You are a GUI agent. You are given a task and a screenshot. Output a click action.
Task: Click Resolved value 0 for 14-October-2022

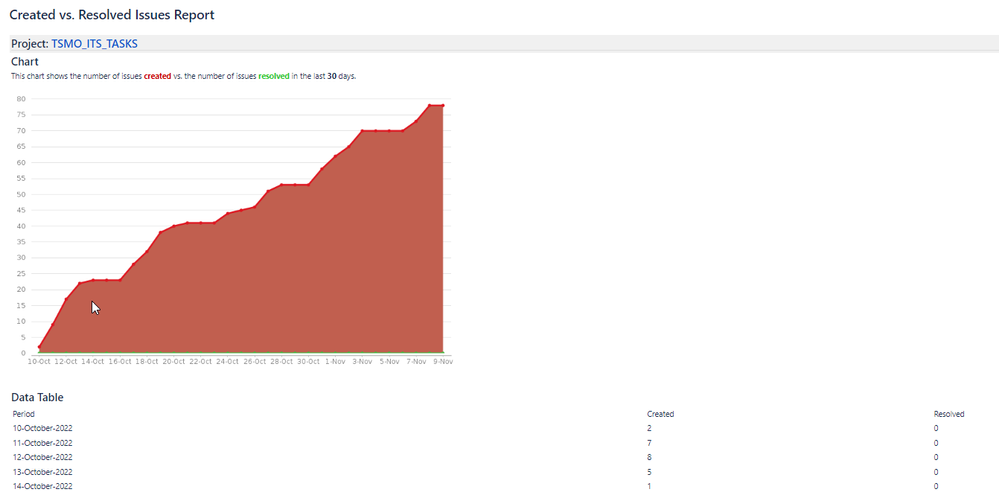click(936, 486)
